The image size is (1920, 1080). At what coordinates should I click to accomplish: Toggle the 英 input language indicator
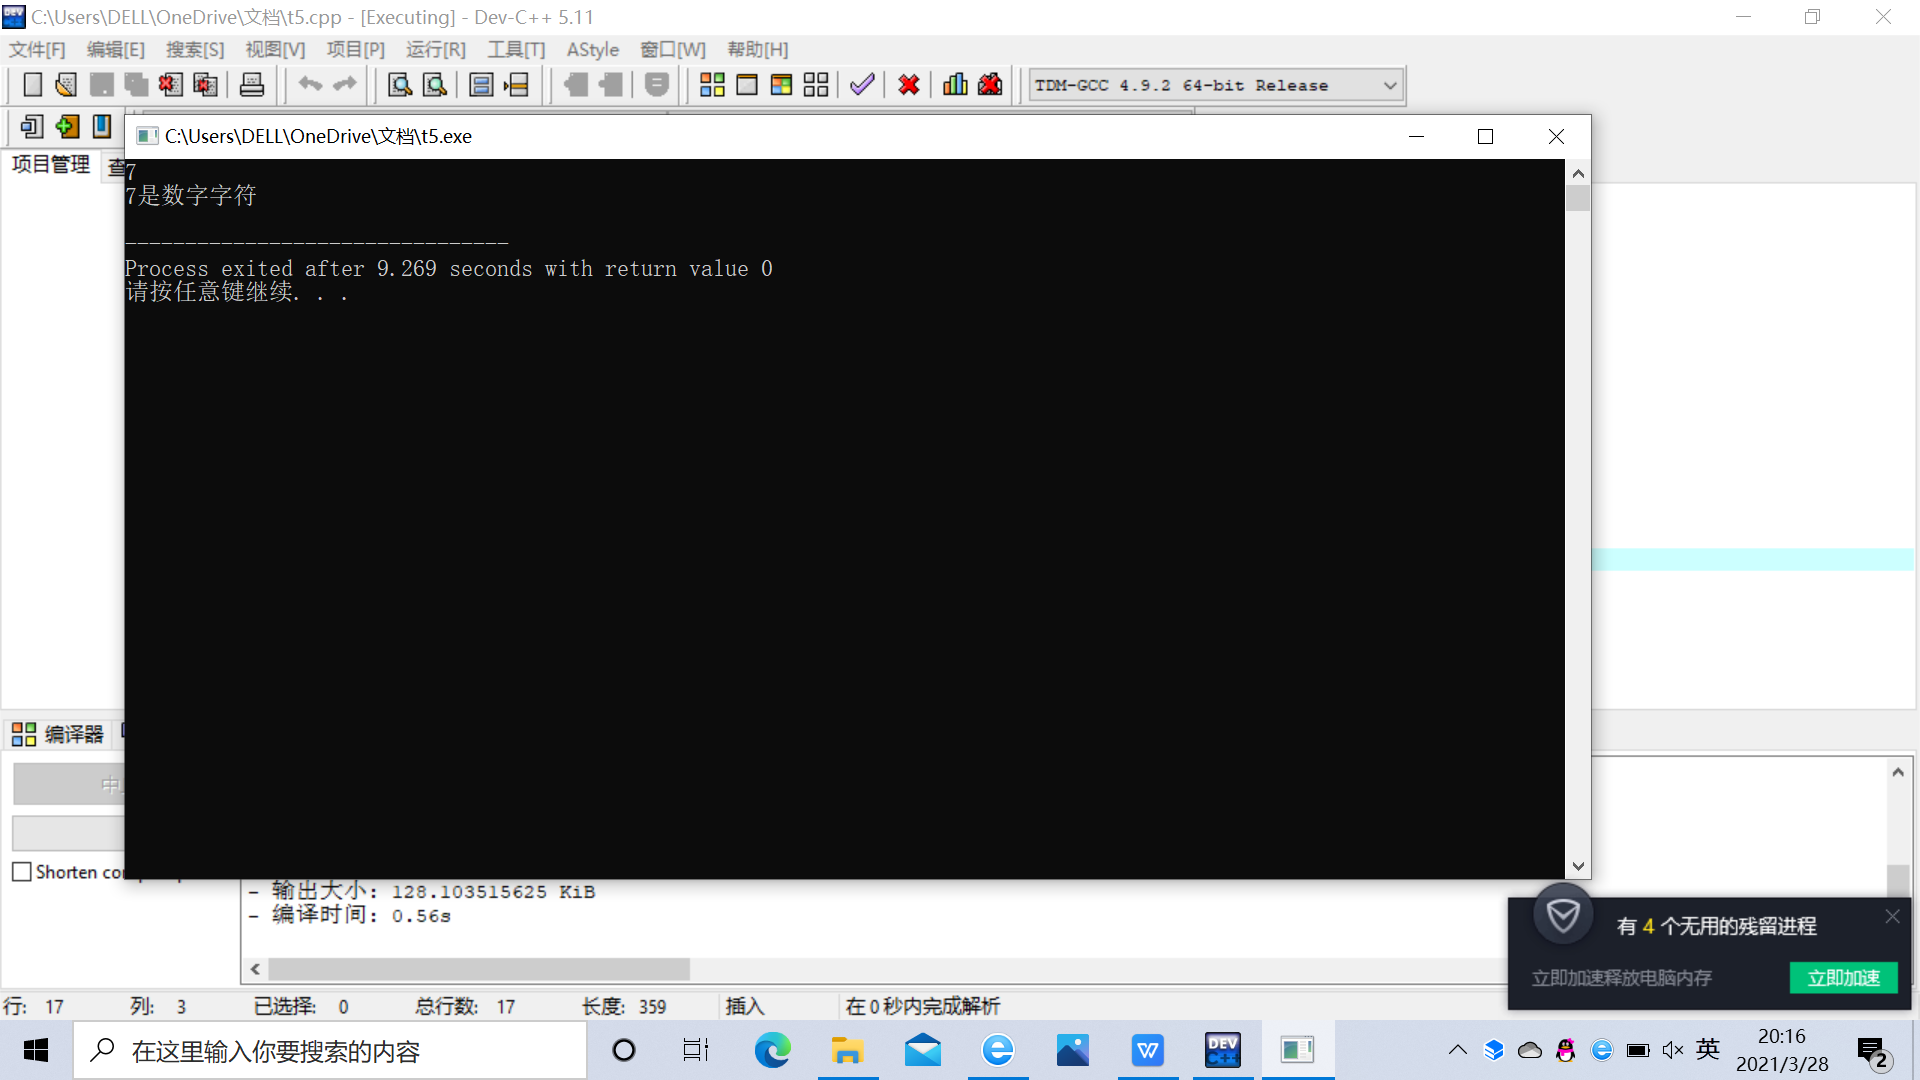1707,1049
